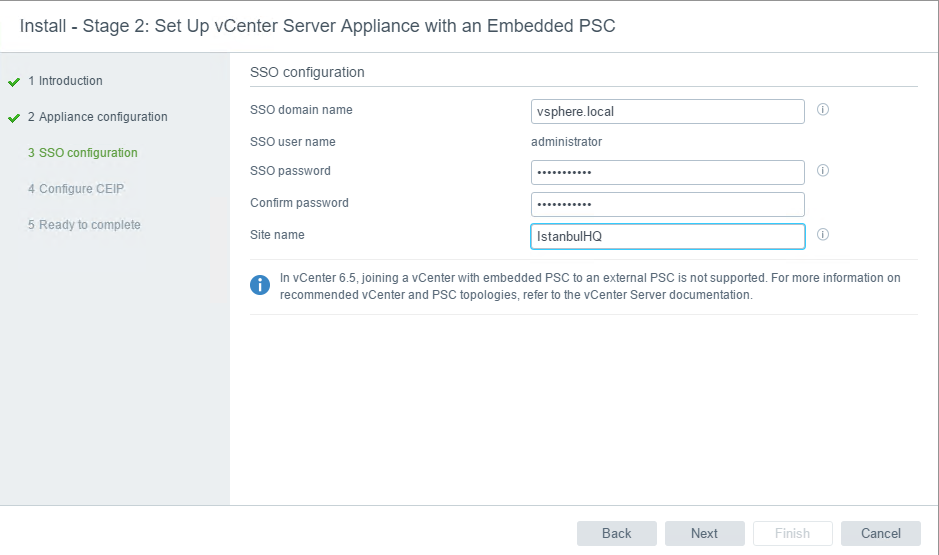The image size is (939, 555).
Task: Click into the SSO password field
Action: click(668, 172)
